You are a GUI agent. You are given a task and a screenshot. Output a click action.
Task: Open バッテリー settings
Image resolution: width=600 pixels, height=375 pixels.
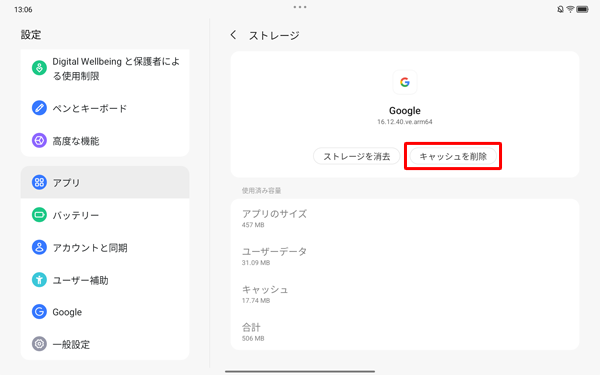point(105,215)
